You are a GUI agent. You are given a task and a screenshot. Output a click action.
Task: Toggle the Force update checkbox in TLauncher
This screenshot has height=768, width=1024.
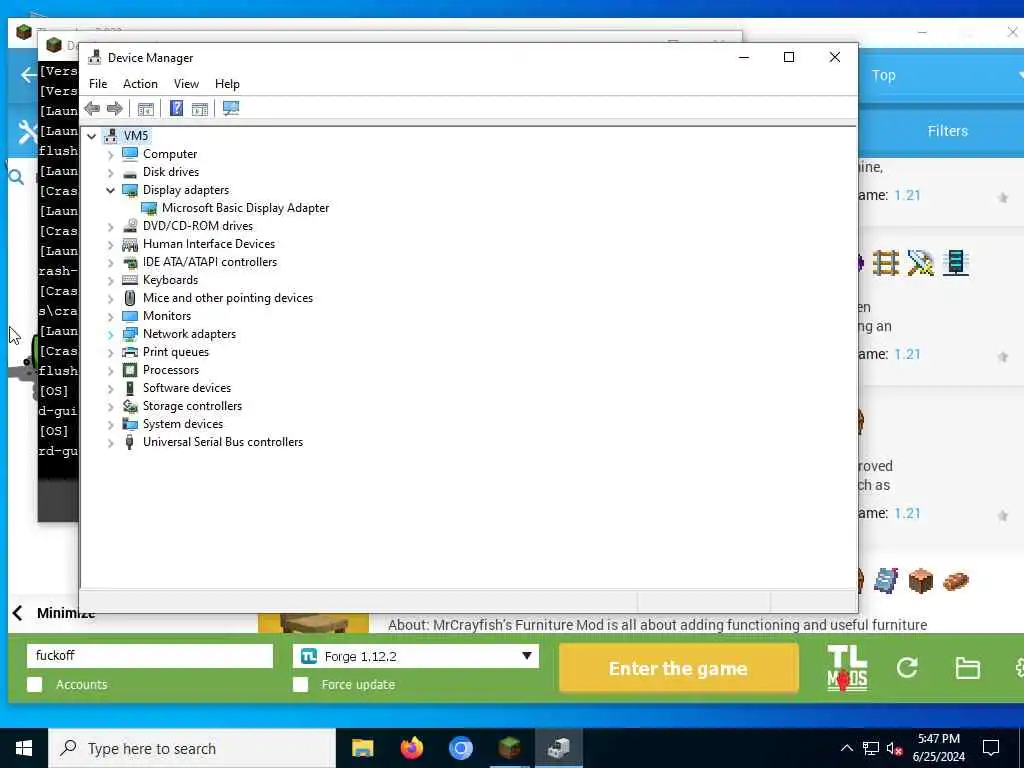coord(300,684)
